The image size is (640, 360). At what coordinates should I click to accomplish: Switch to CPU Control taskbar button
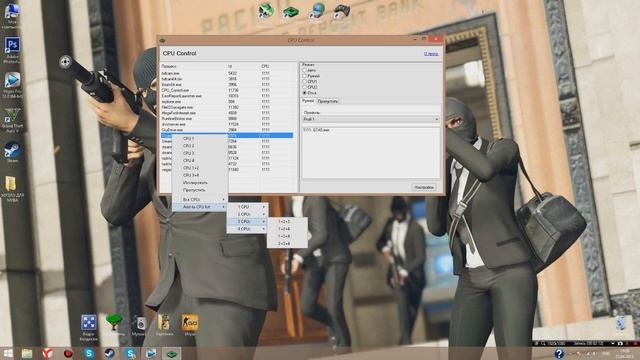point(171,353)
